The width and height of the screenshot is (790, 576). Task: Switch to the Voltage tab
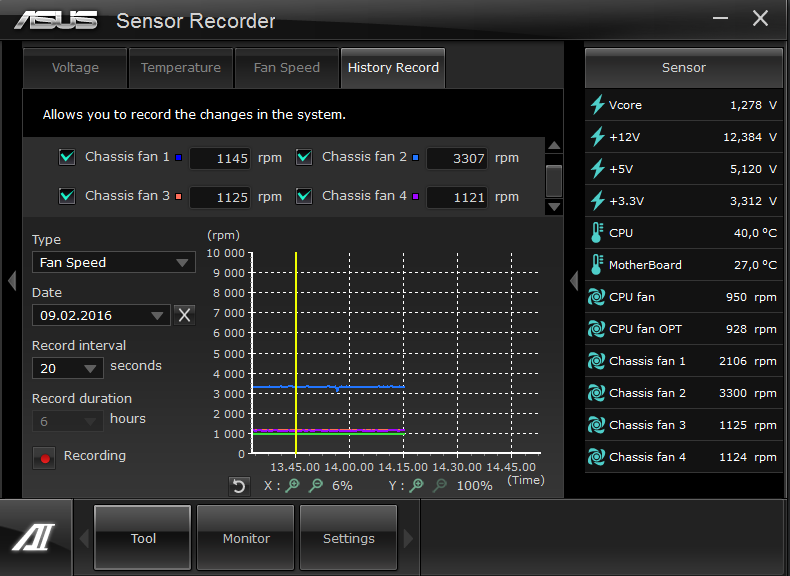coord(75,68)
